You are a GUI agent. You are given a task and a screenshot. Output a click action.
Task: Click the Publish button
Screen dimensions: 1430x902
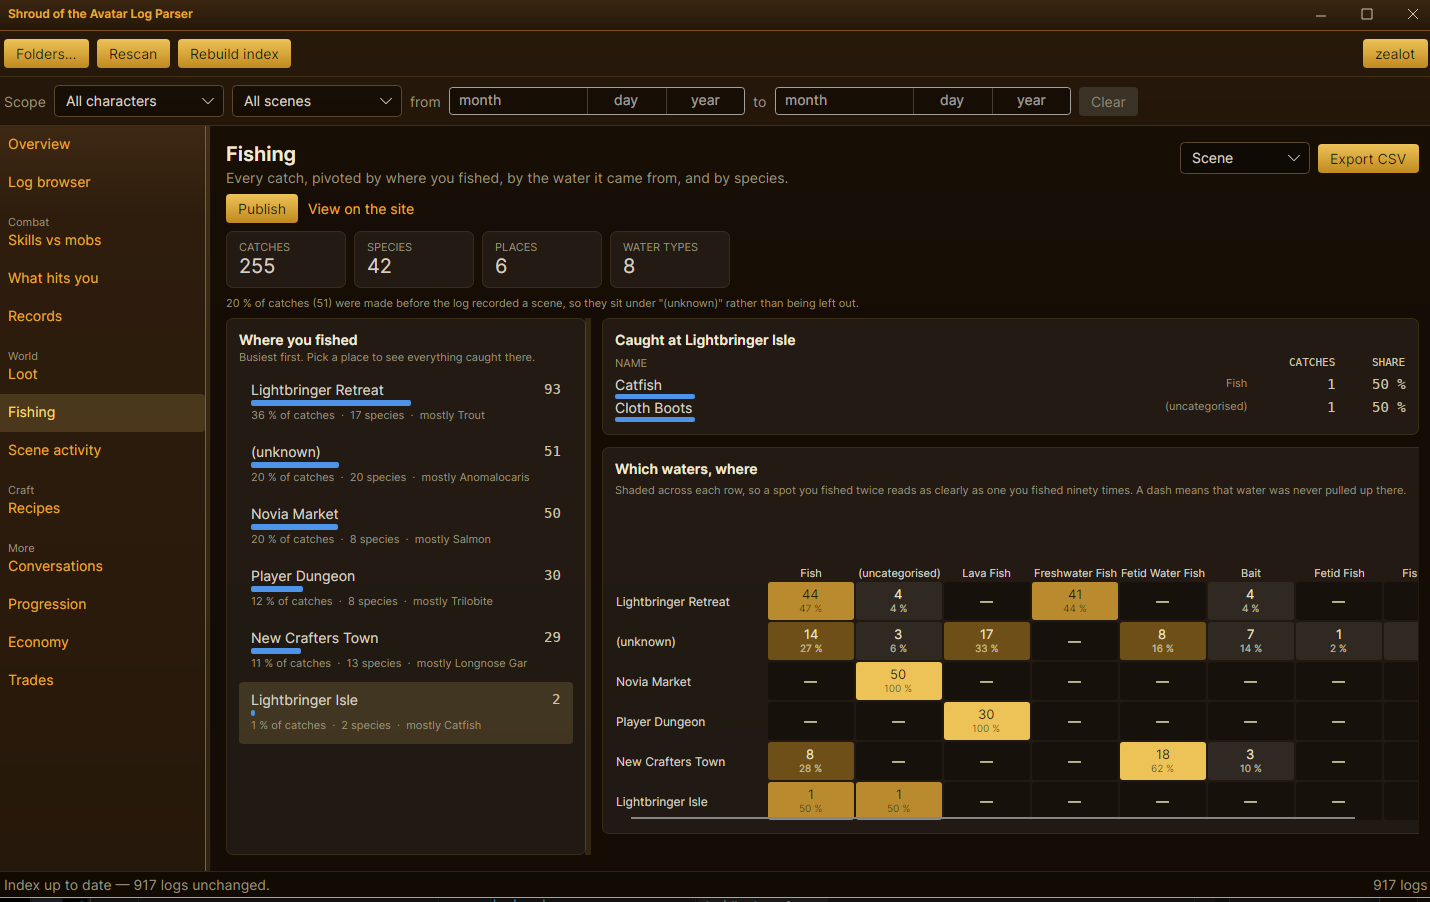[x=262, y=209]
